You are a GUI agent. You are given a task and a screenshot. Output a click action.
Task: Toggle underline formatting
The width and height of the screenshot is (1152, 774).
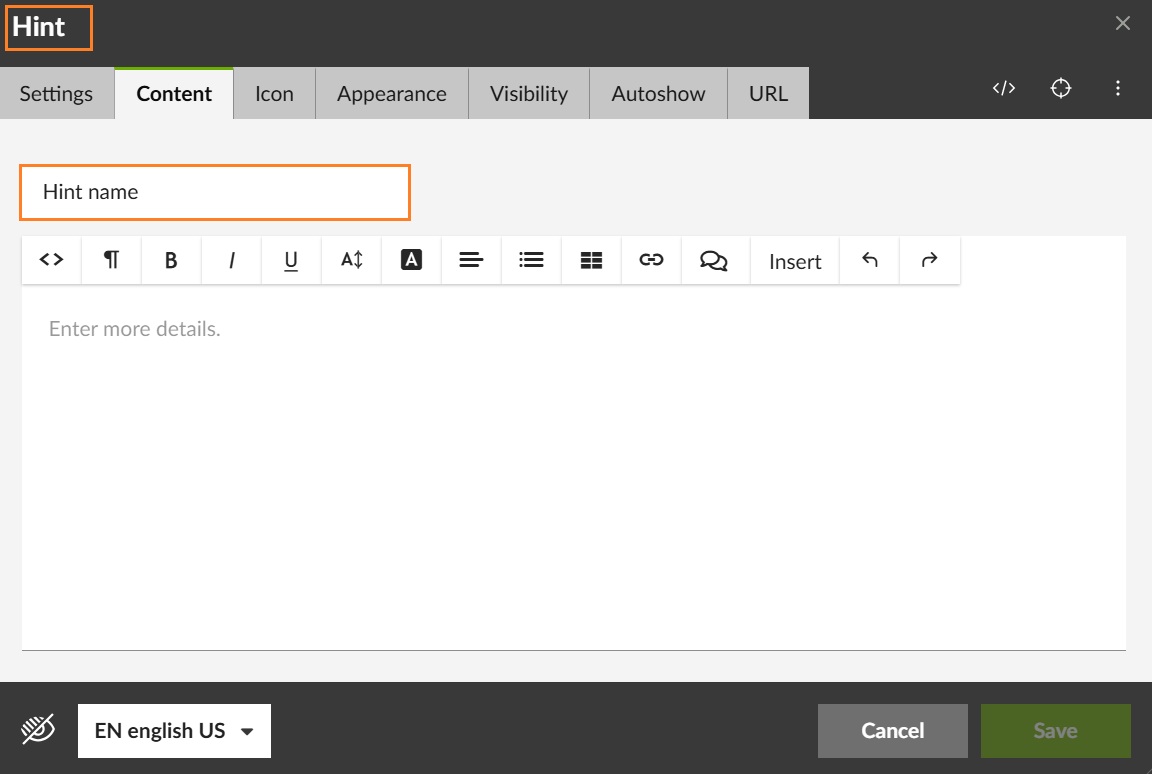[291, 260]
